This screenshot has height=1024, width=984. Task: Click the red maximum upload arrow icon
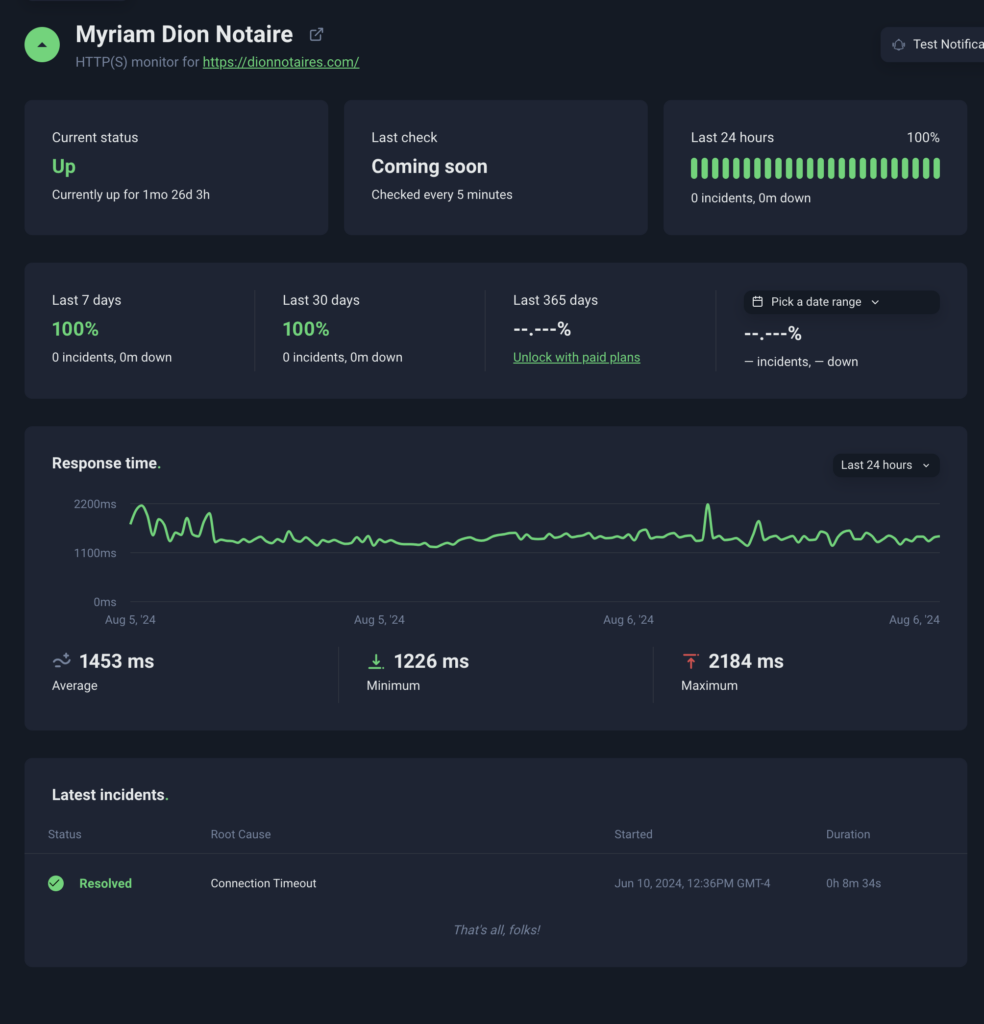pyautogui.click(x=690, y=661)
